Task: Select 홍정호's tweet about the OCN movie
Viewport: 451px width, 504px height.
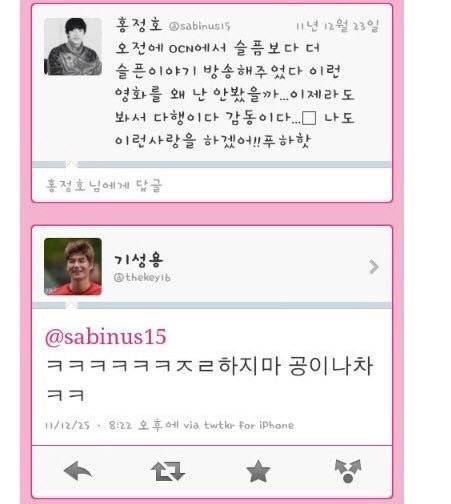Action: tap(234, 94)
